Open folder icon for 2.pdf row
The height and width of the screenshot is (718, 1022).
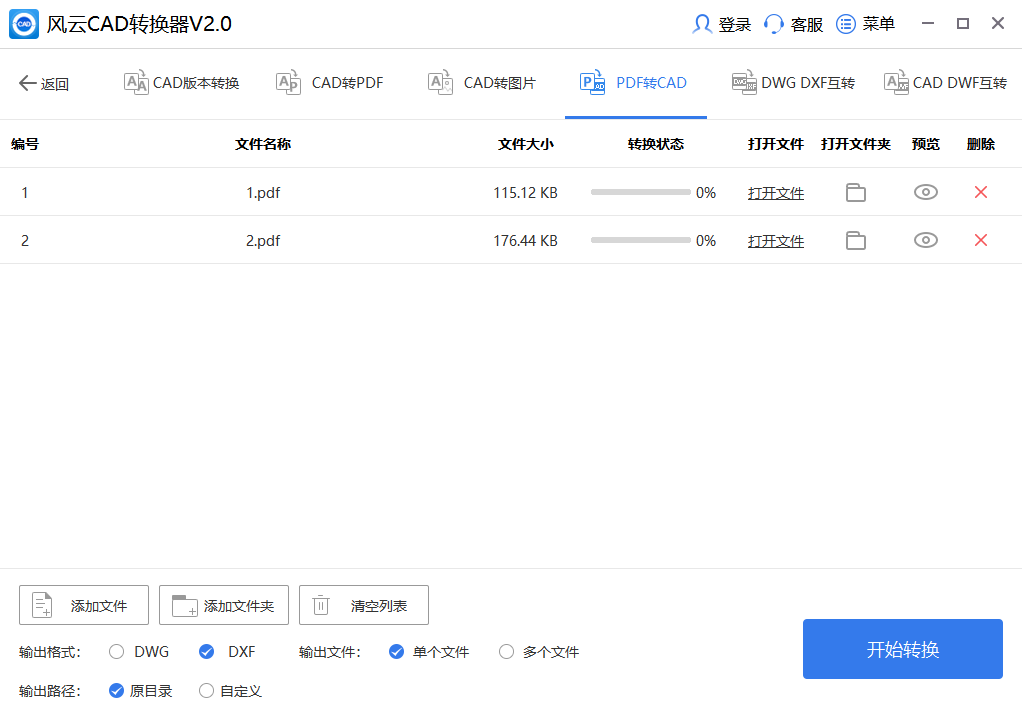tap(855, 241)
